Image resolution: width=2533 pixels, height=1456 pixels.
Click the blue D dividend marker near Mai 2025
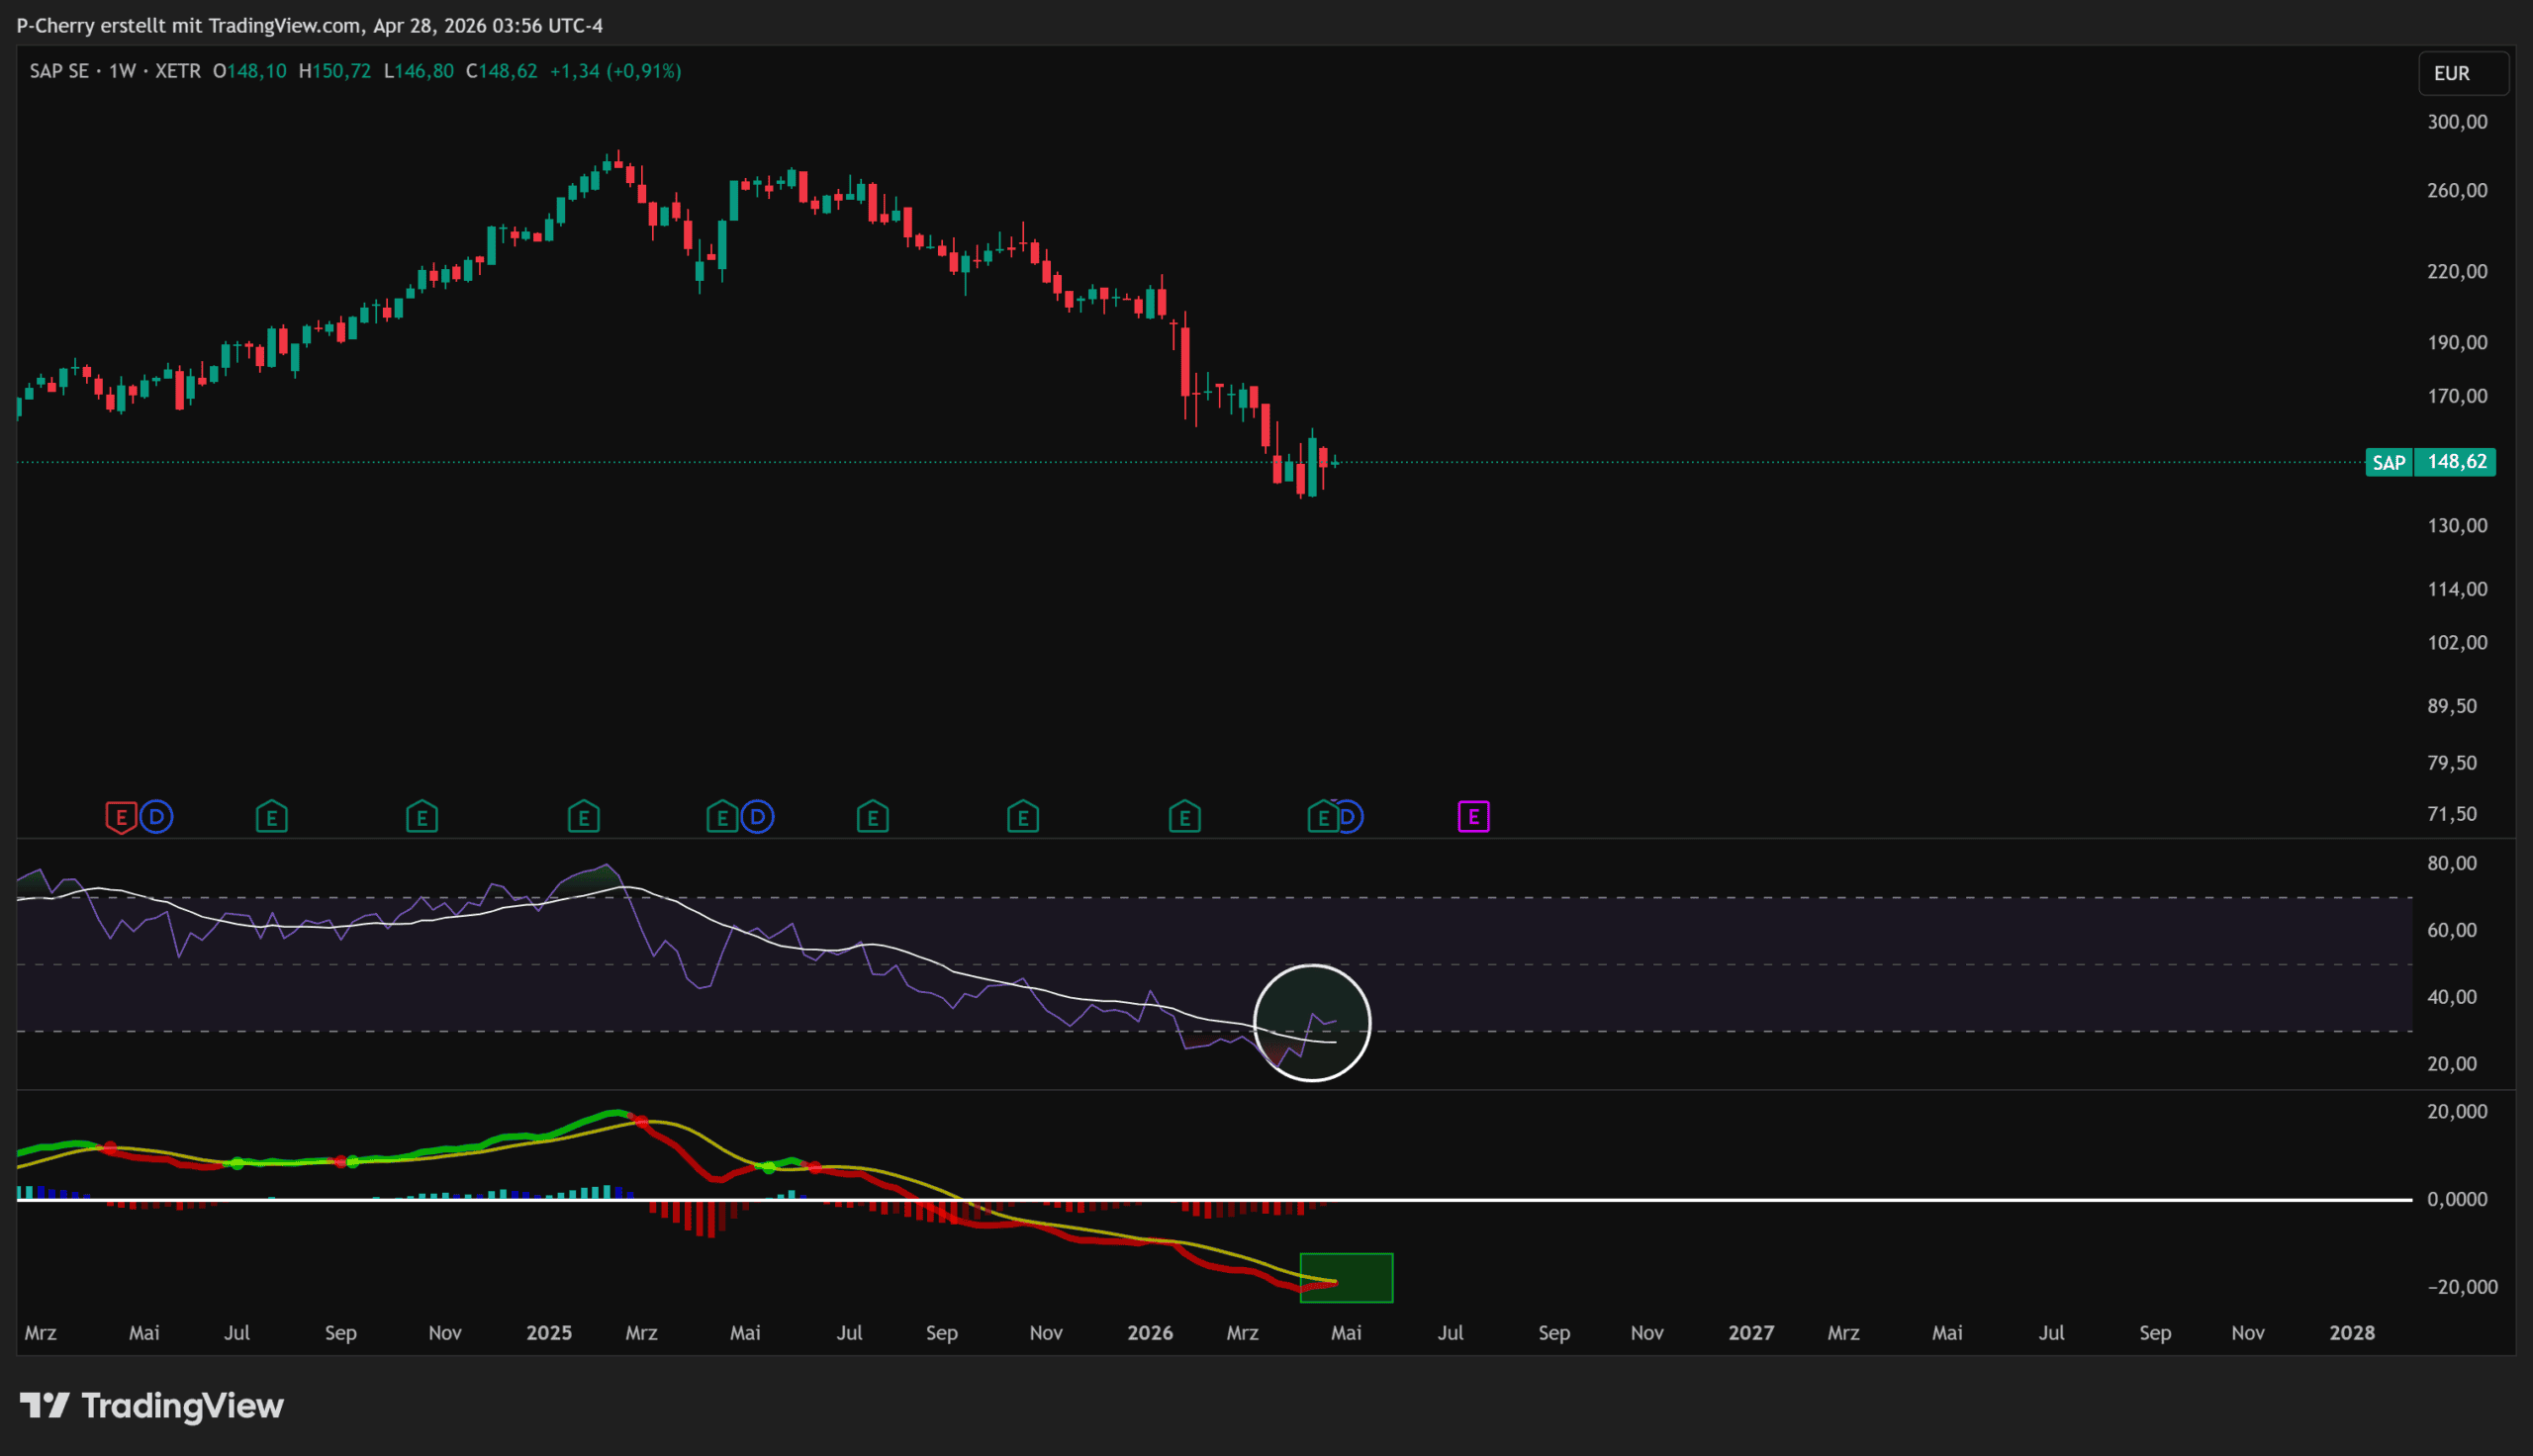[x=758, y=817]
